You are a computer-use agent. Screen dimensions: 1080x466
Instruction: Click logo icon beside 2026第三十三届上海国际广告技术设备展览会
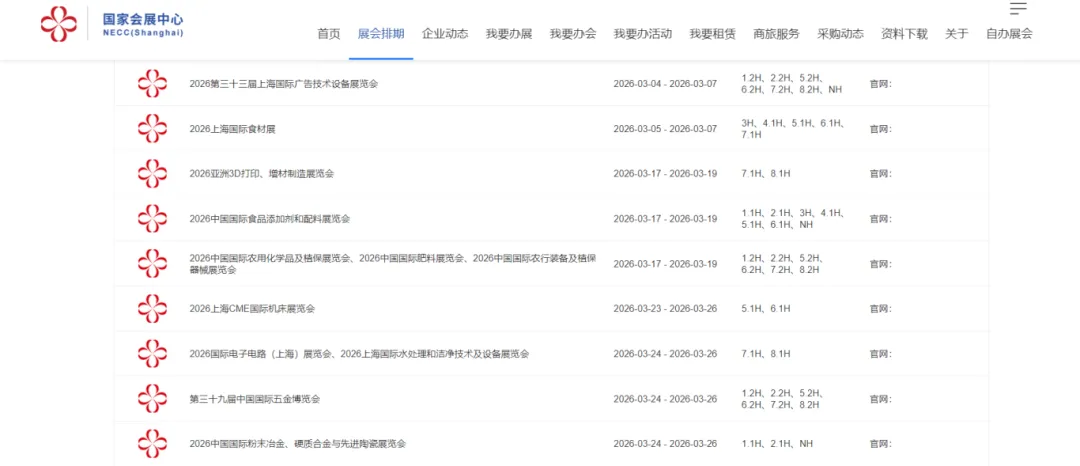click(152, 84)
